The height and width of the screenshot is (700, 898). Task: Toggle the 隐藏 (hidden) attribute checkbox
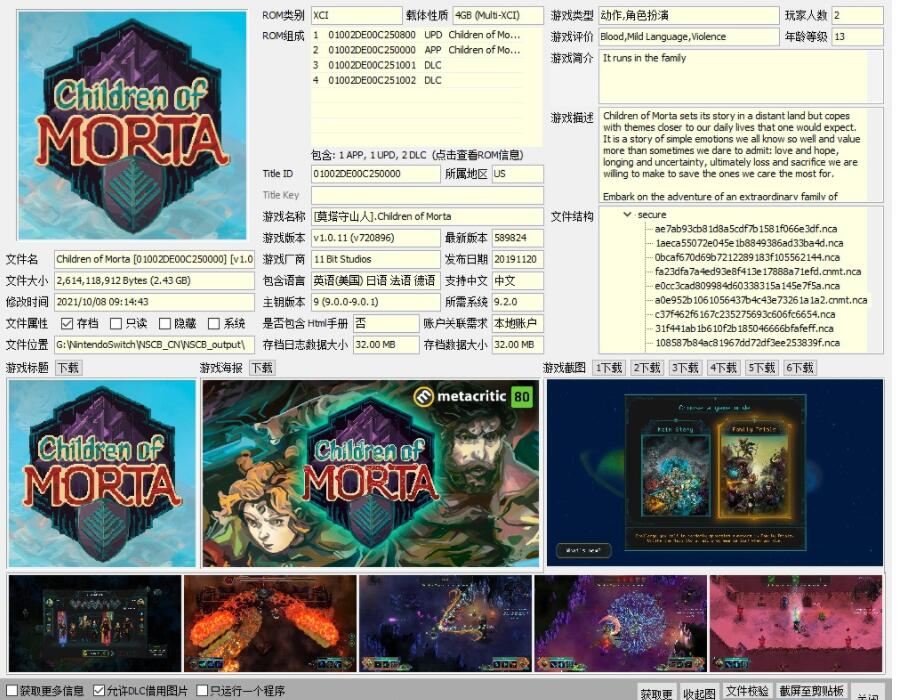pos(165,324)
